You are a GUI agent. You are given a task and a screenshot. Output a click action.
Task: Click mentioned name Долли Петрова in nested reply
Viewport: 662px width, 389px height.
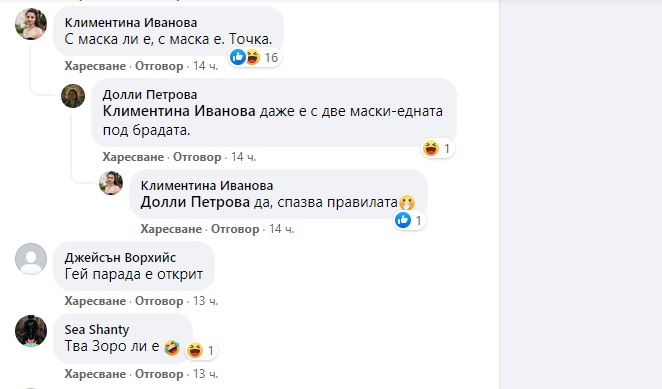click(x=195, y=202)
